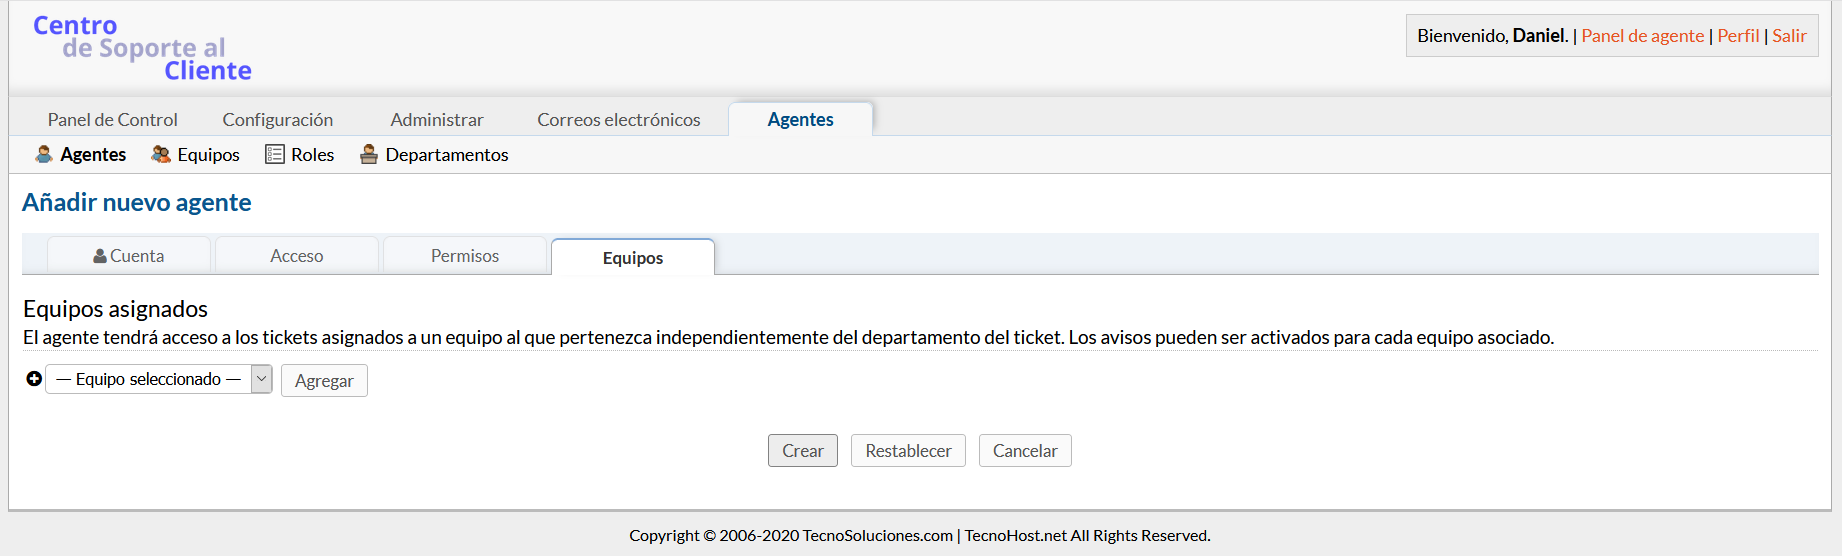The image size is (1842, 556).
Task: Reset the form with Restablecer
Action: click(x=908, y=451)
